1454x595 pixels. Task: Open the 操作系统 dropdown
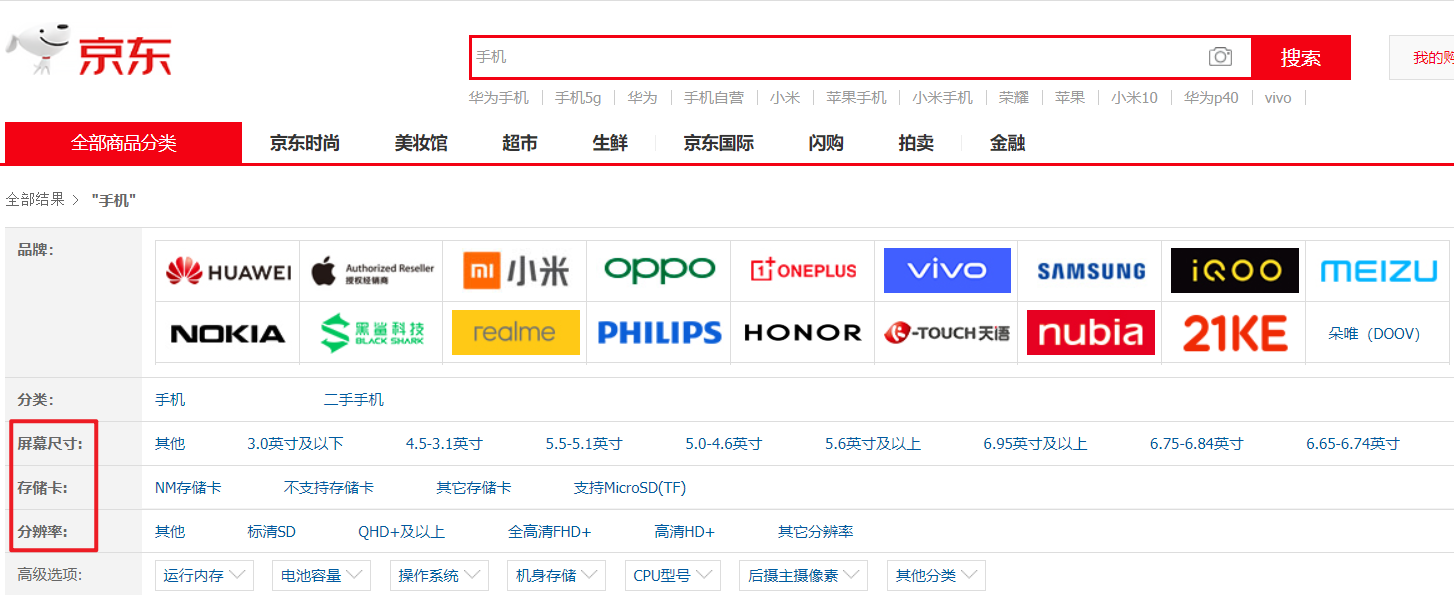click(x=439, y=575)
